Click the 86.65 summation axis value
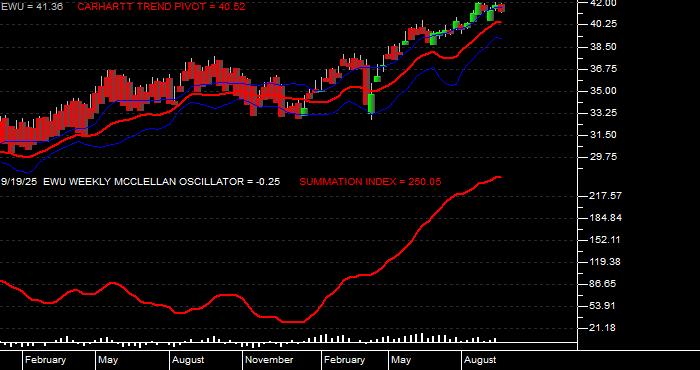This screenshot has height=370, width=700. pyautogui.click(x=604, y=284)
